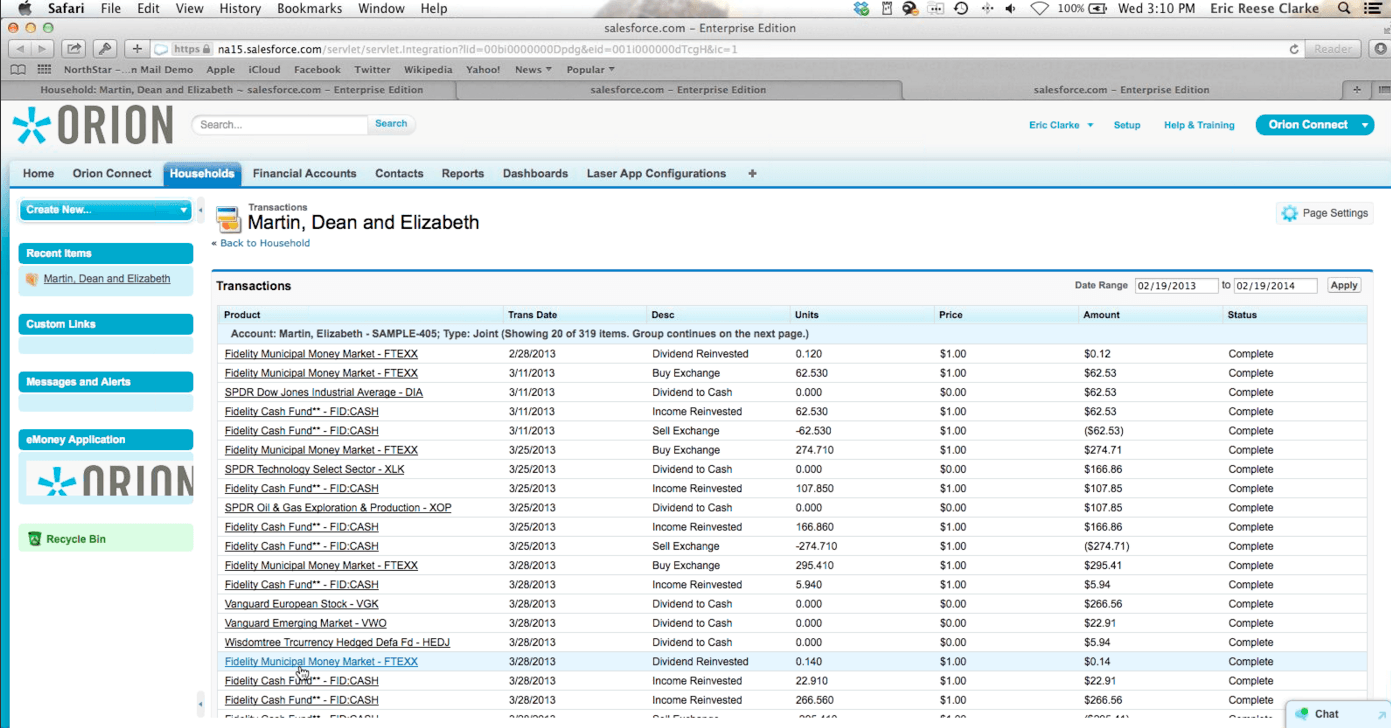Click the Page Settings gear icon
Image resolution: width=1391 pixels, height=728 pixels.
point(1289,213)
